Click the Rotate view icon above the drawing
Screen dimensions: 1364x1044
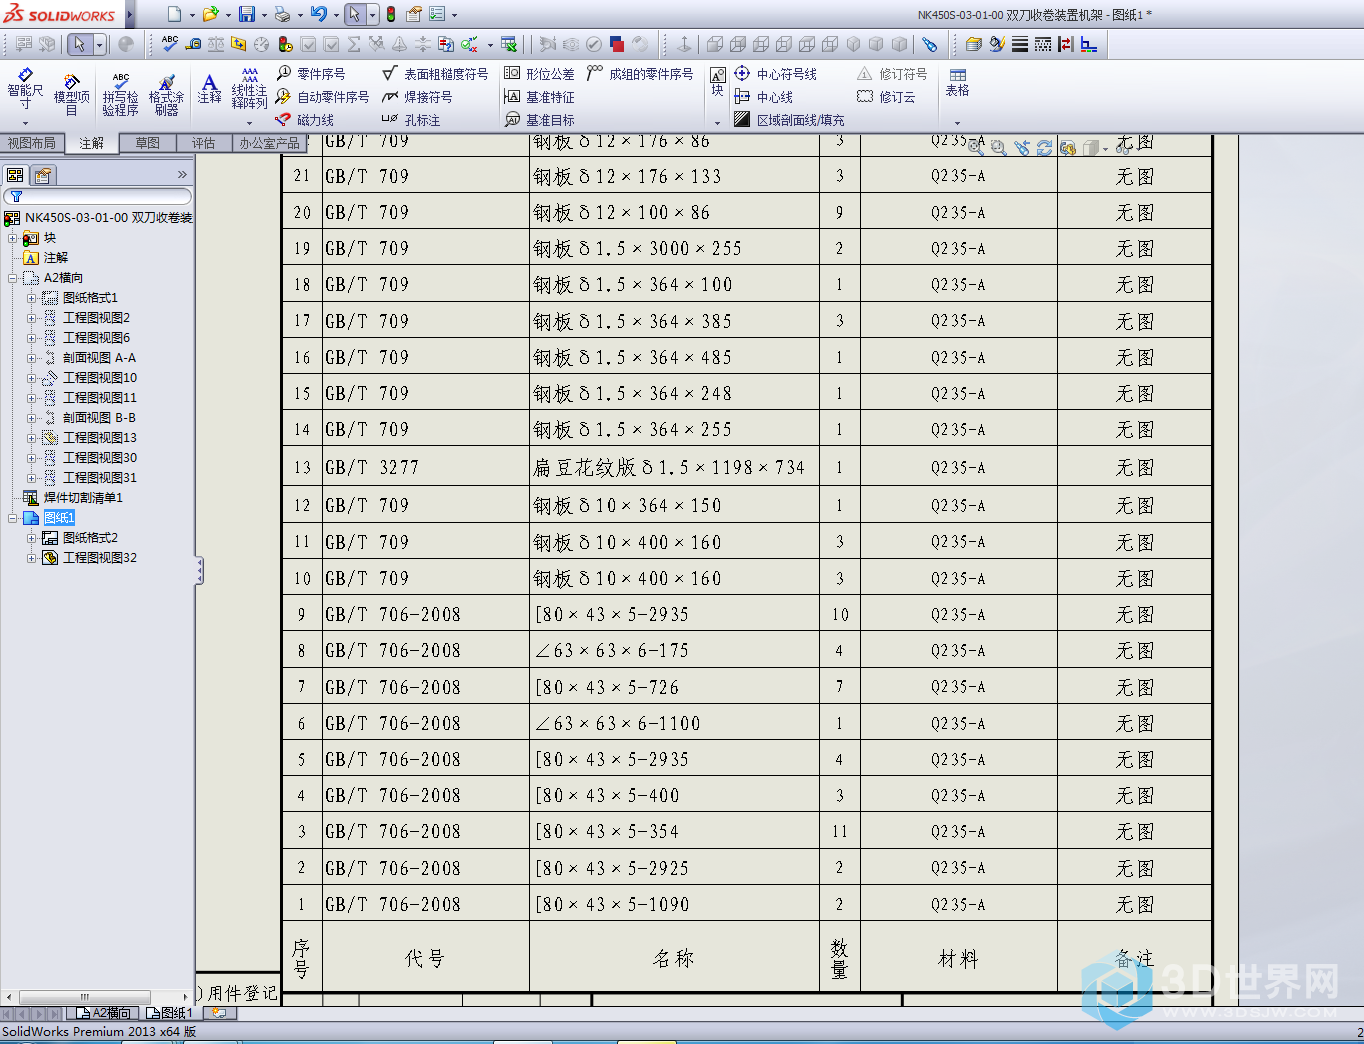coord(1044,147)
